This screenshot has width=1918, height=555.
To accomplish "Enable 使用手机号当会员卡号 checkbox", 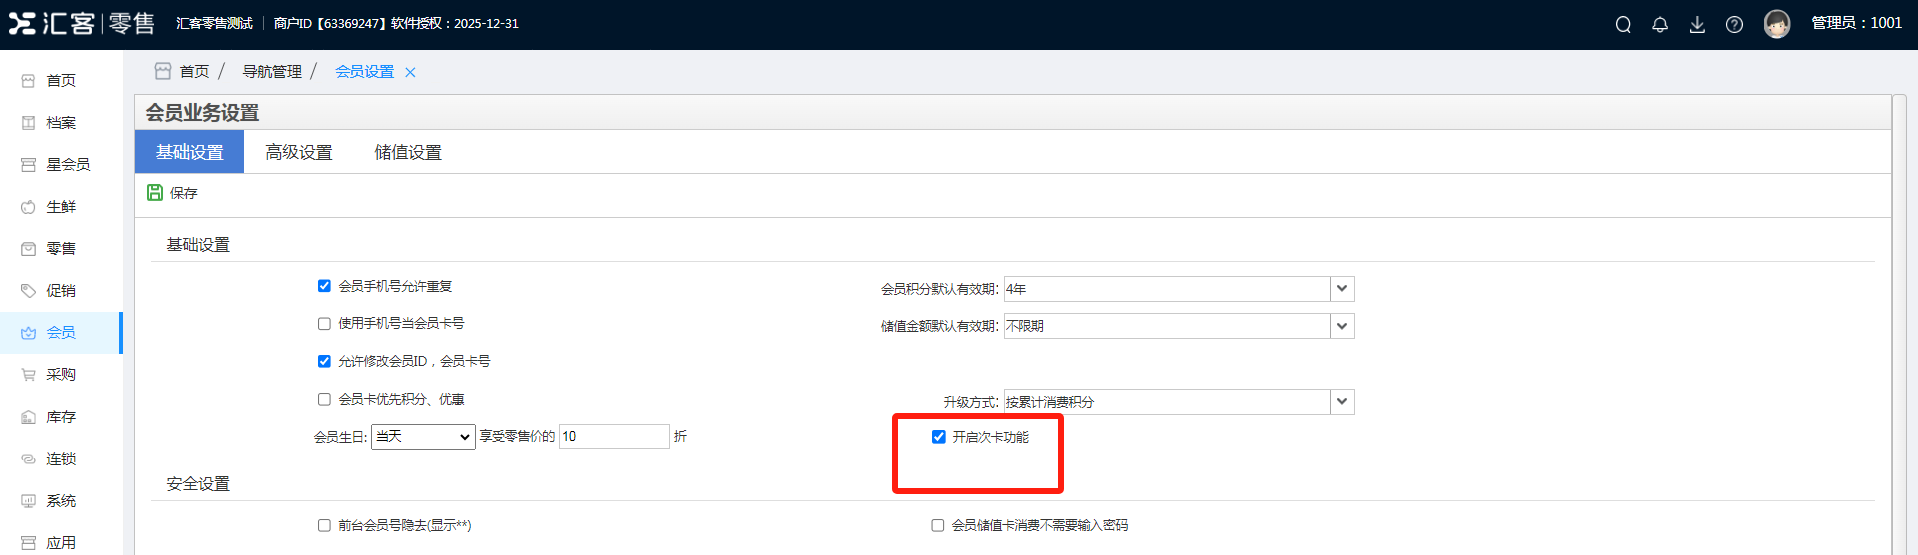I will coord(324,324).
